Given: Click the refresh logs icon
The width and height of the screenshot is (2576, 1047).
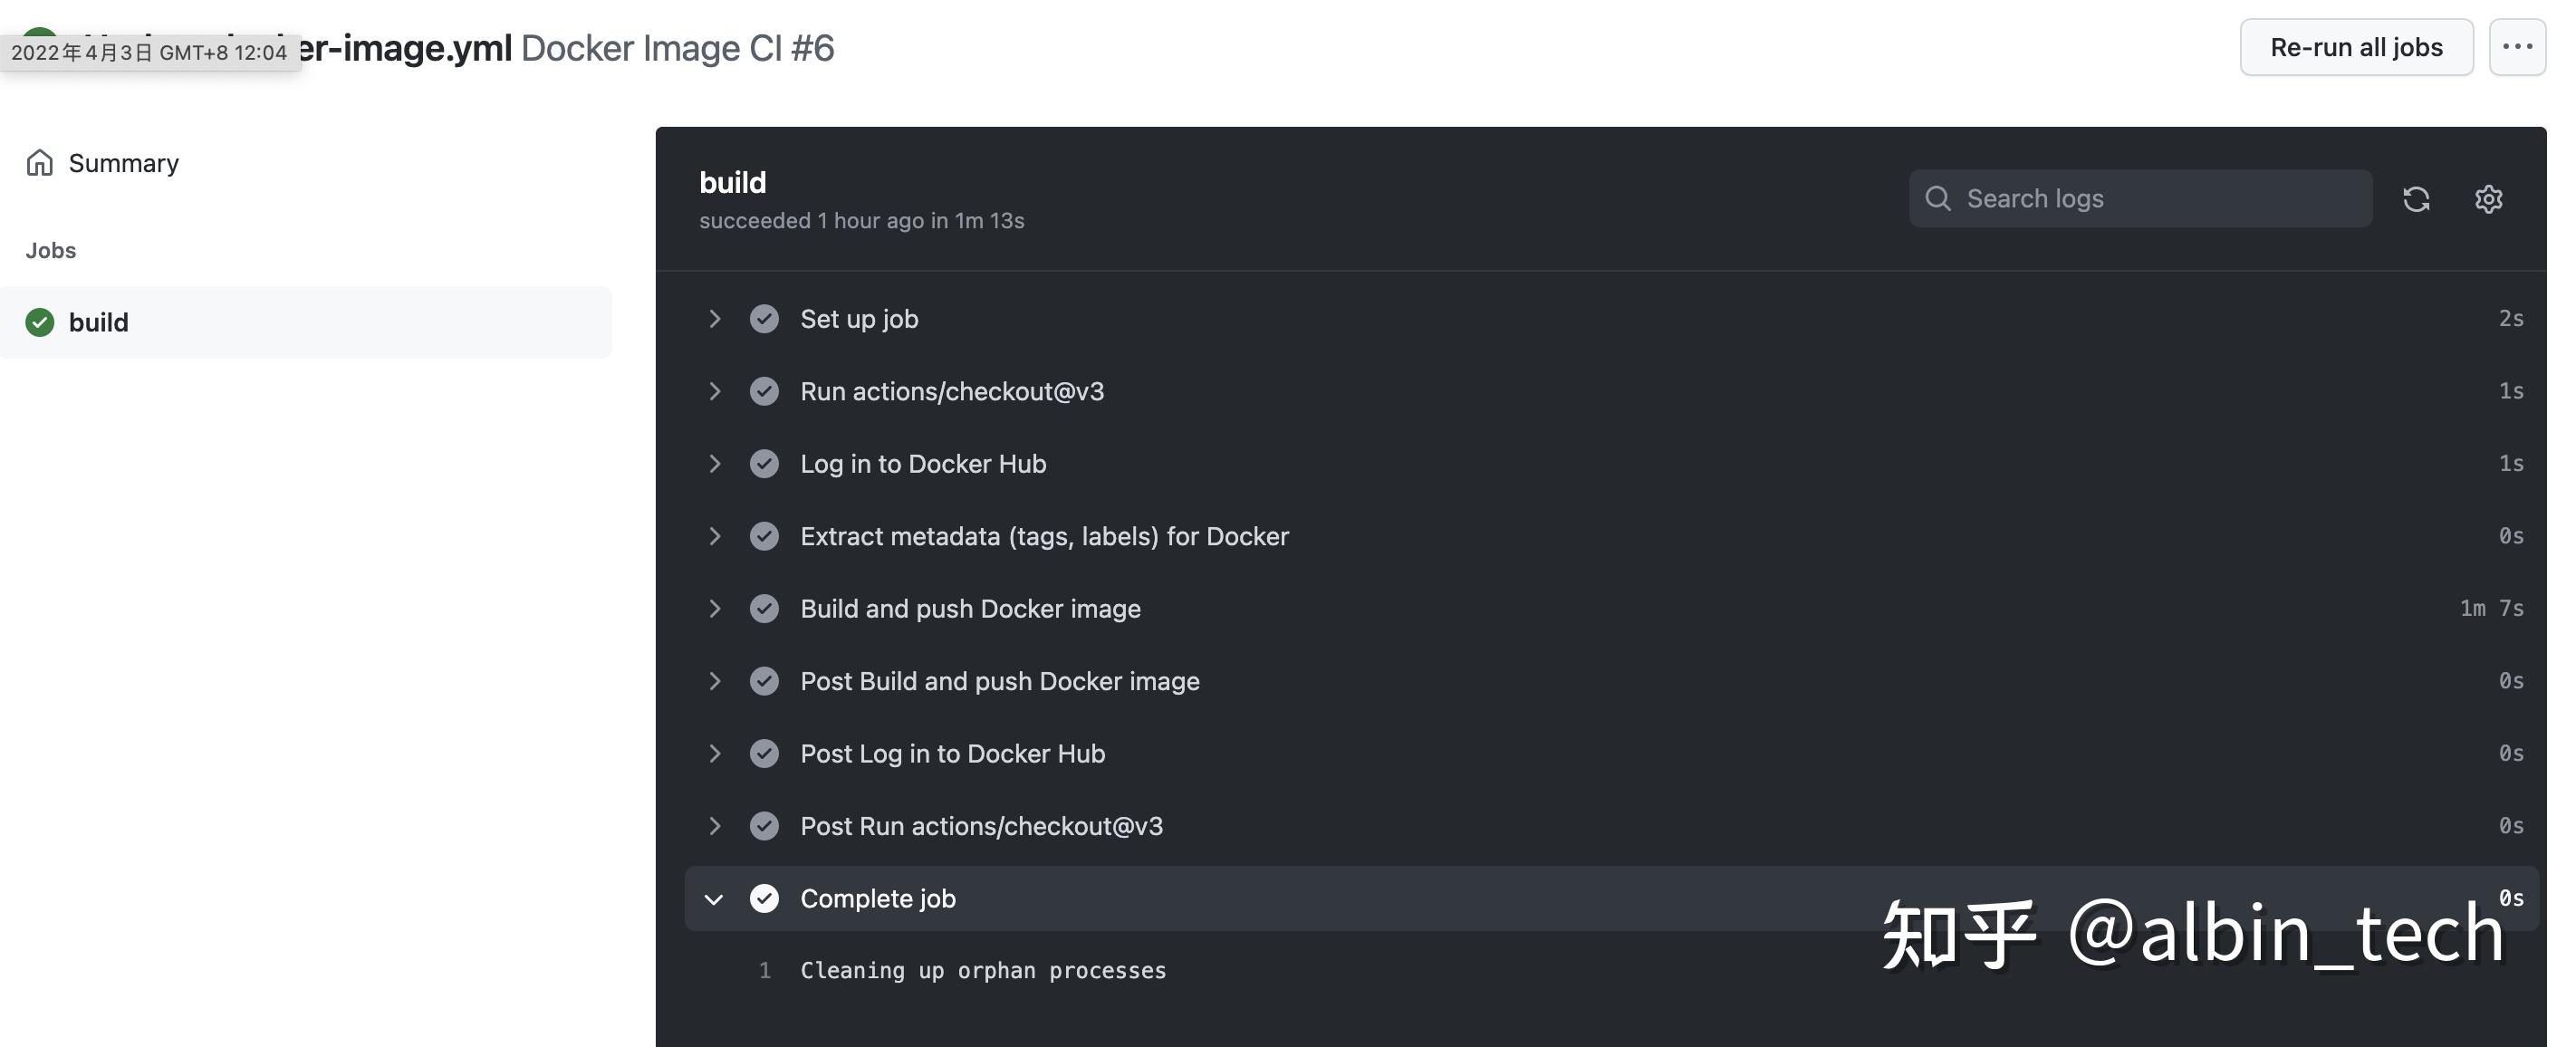Looking at the screenshot, I should click(2417, 199).
